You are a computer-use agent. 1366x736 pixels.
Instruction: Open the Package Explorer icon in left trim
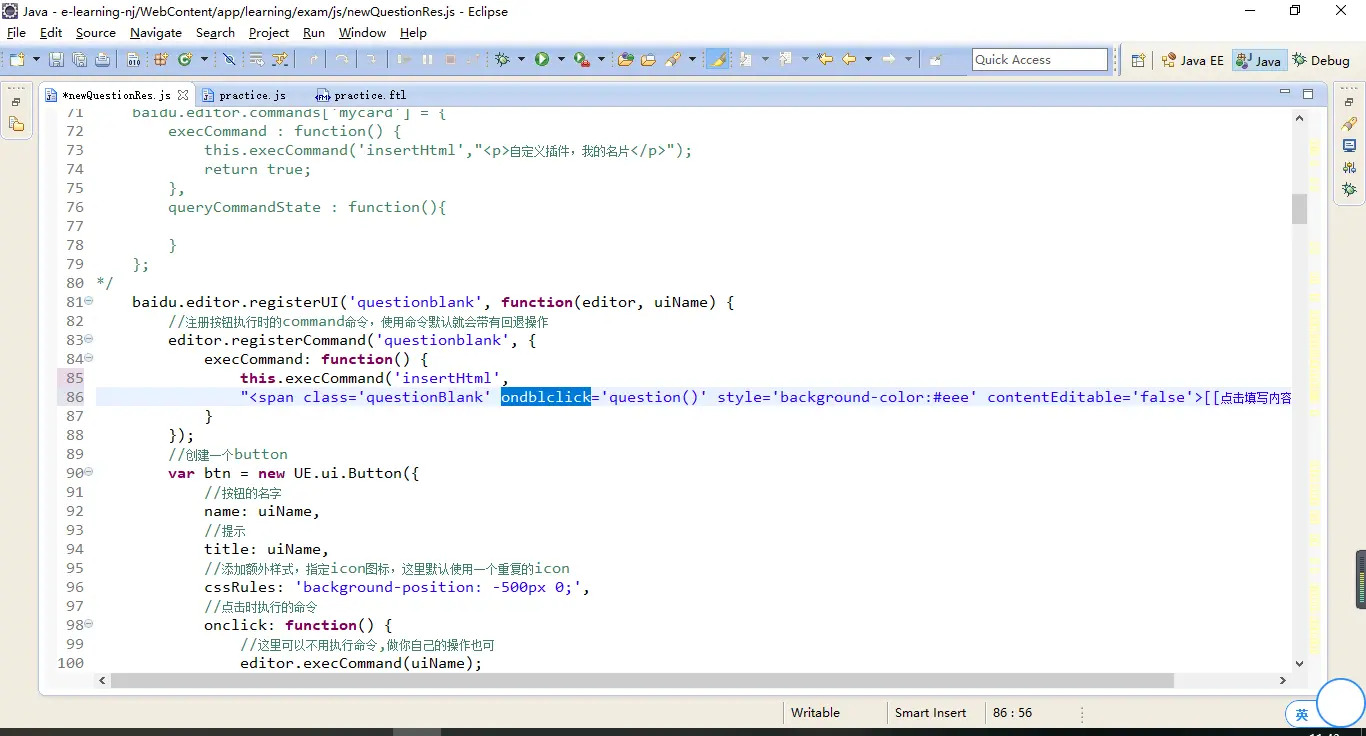pos(16,125)
